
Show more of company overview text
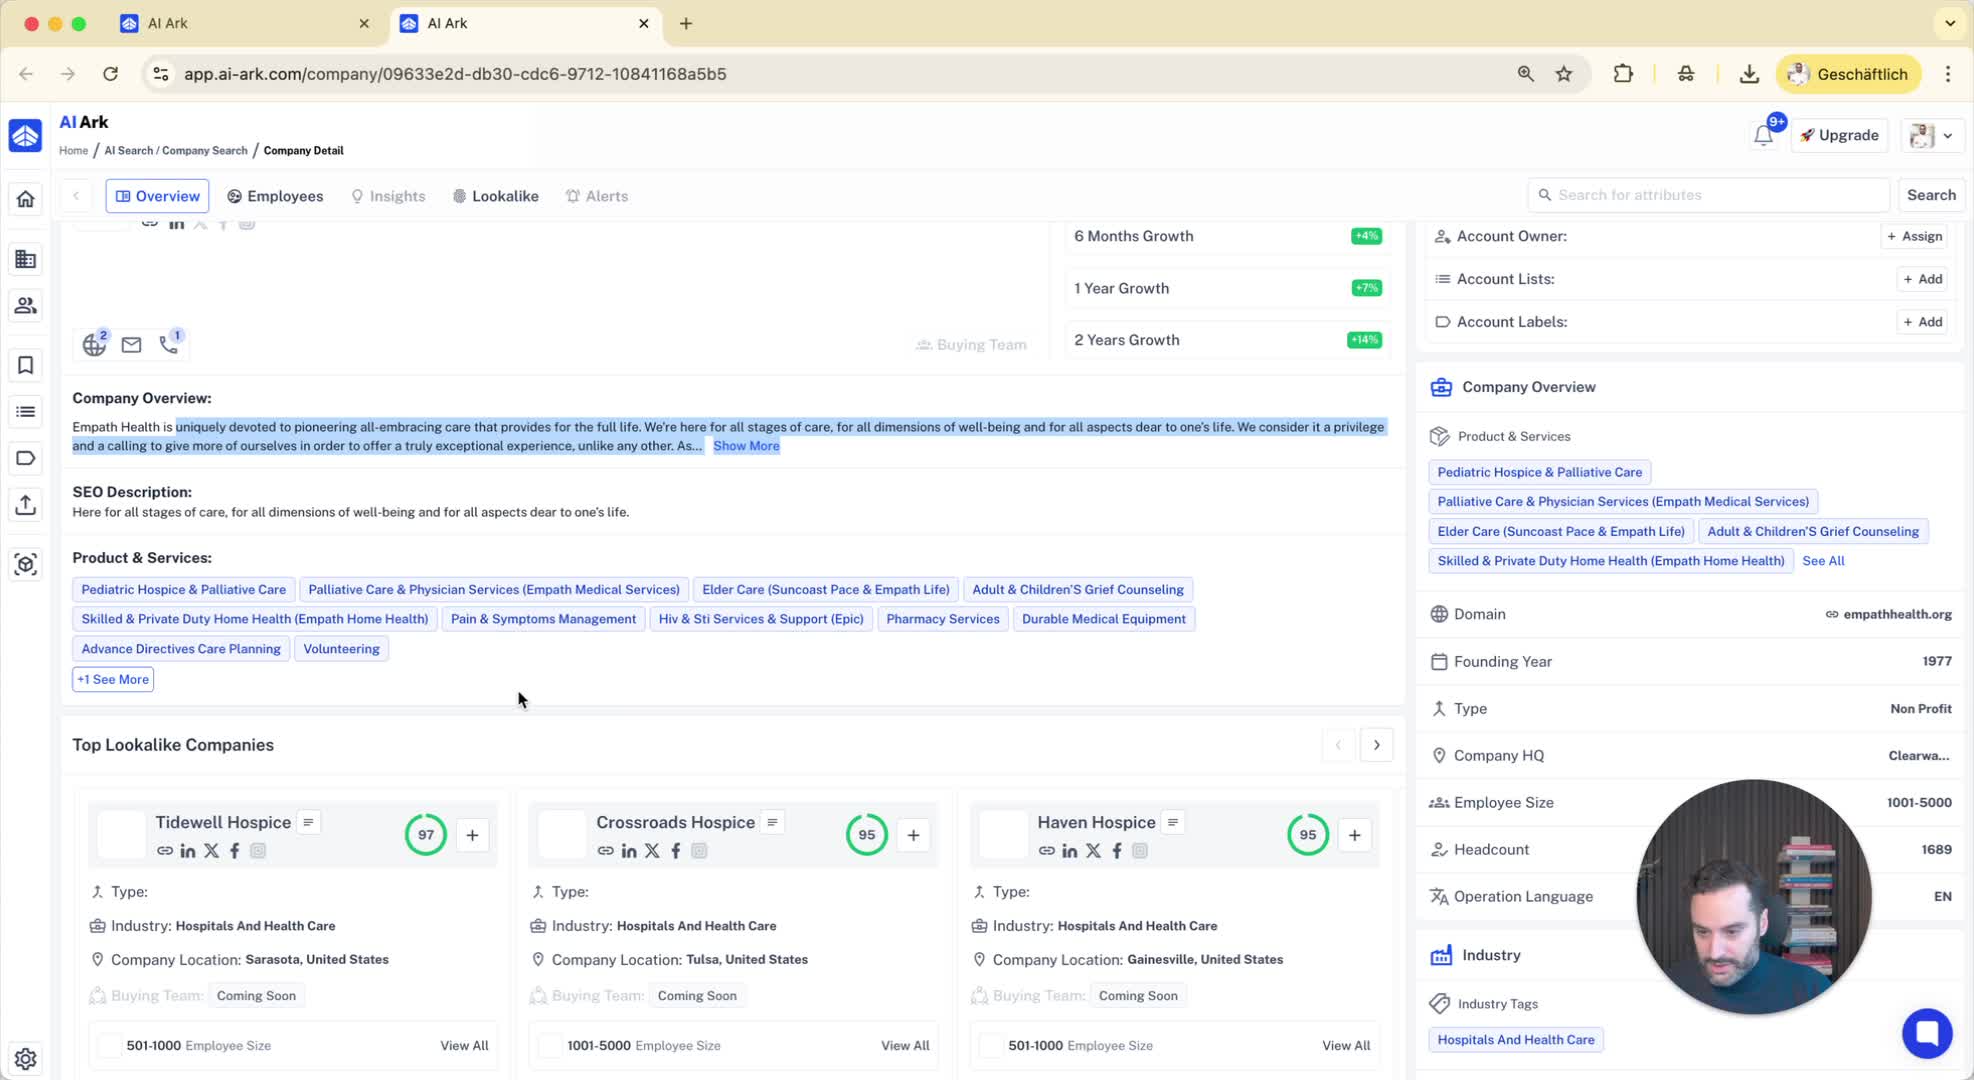745,446
